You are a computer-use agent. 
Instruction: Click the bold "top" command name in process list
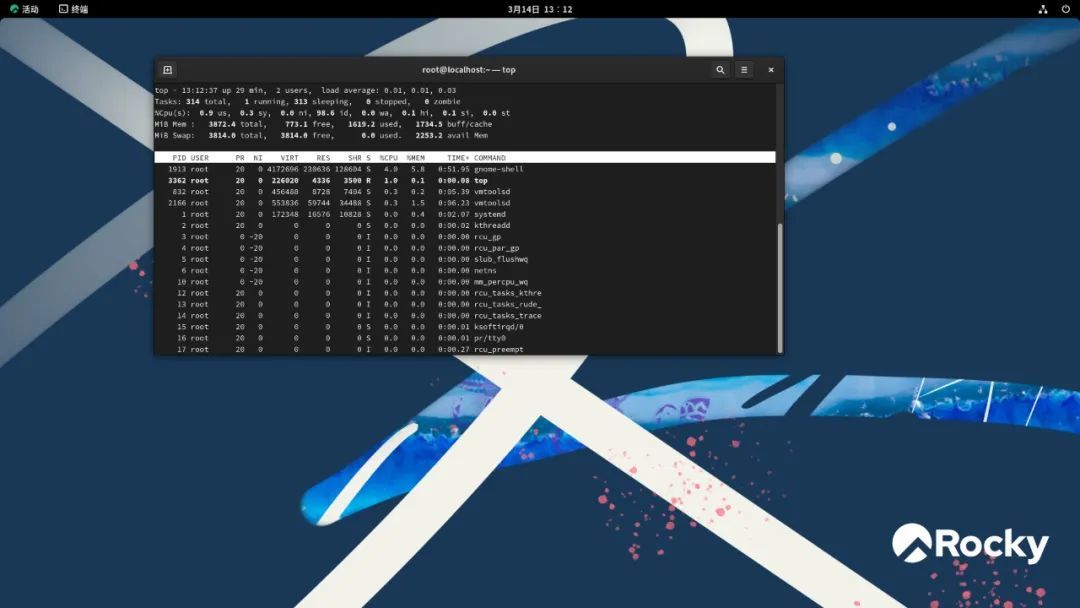481,180
